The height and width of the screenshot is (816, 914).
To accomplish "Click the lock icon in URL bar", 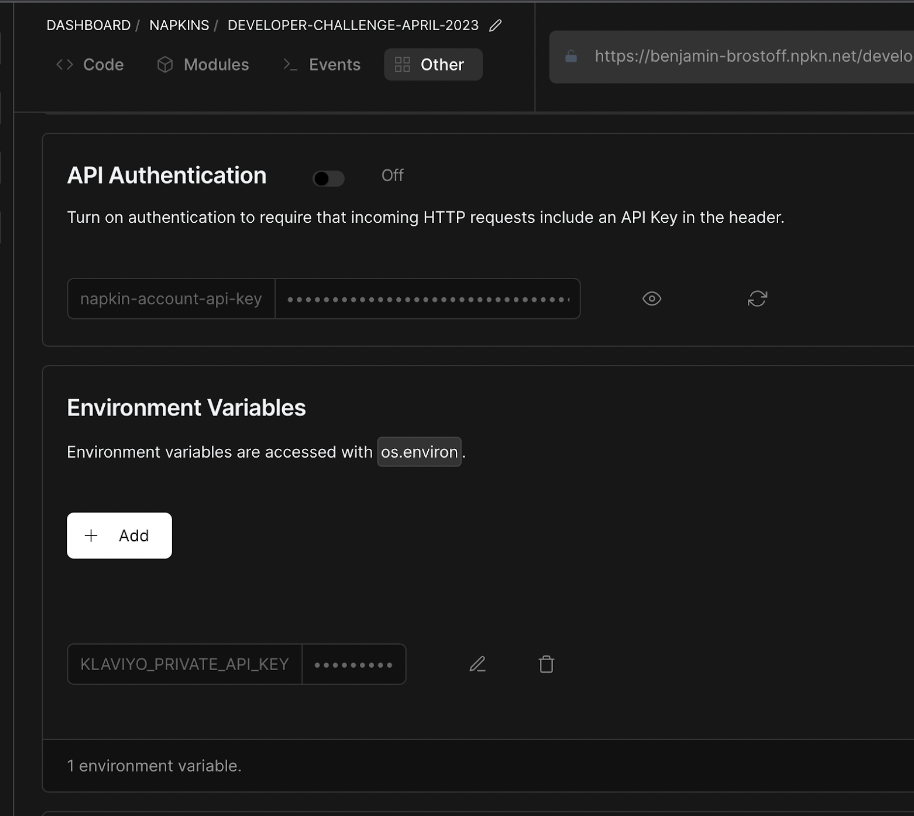I will coord(571,57).
